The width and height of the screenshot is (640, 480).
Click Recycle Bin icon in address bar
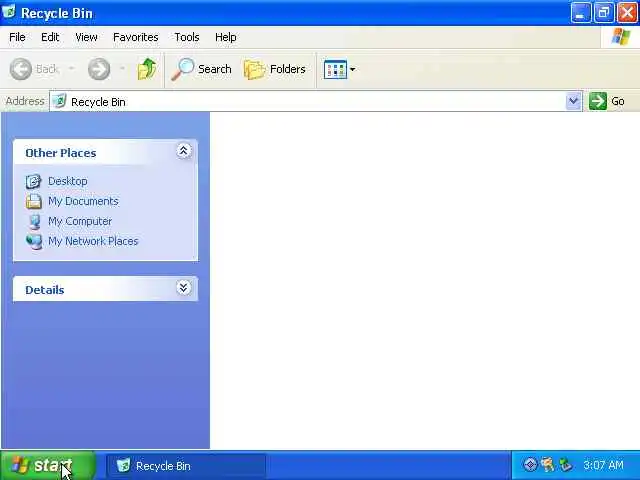pyautogui.click(x=60, y=101)
